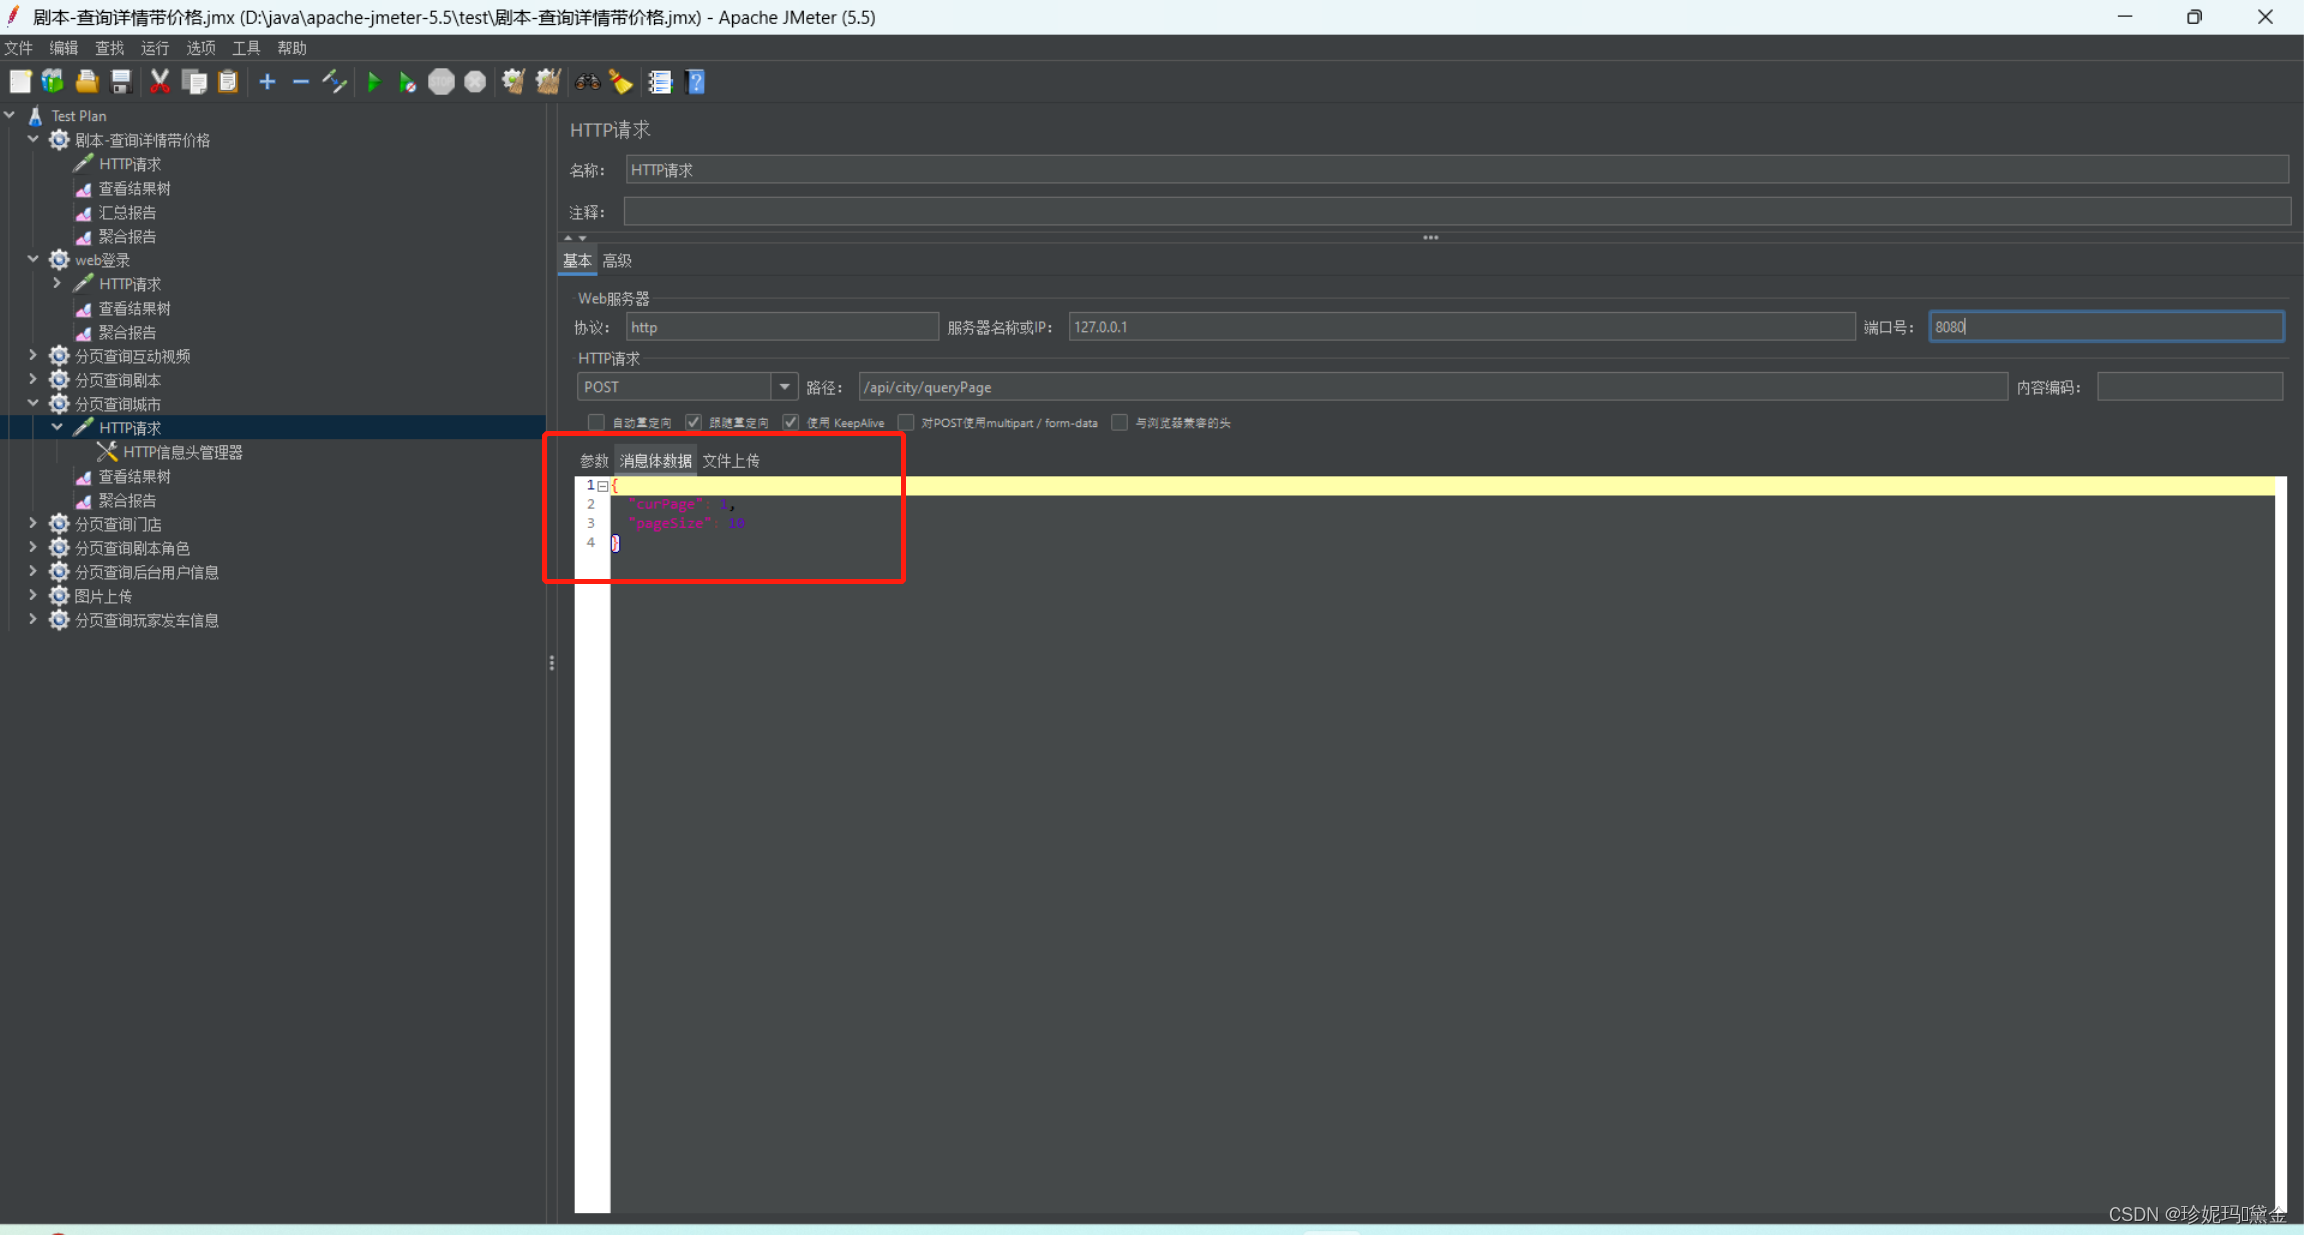Open the 文件 menu

click(x=18, y=48)
